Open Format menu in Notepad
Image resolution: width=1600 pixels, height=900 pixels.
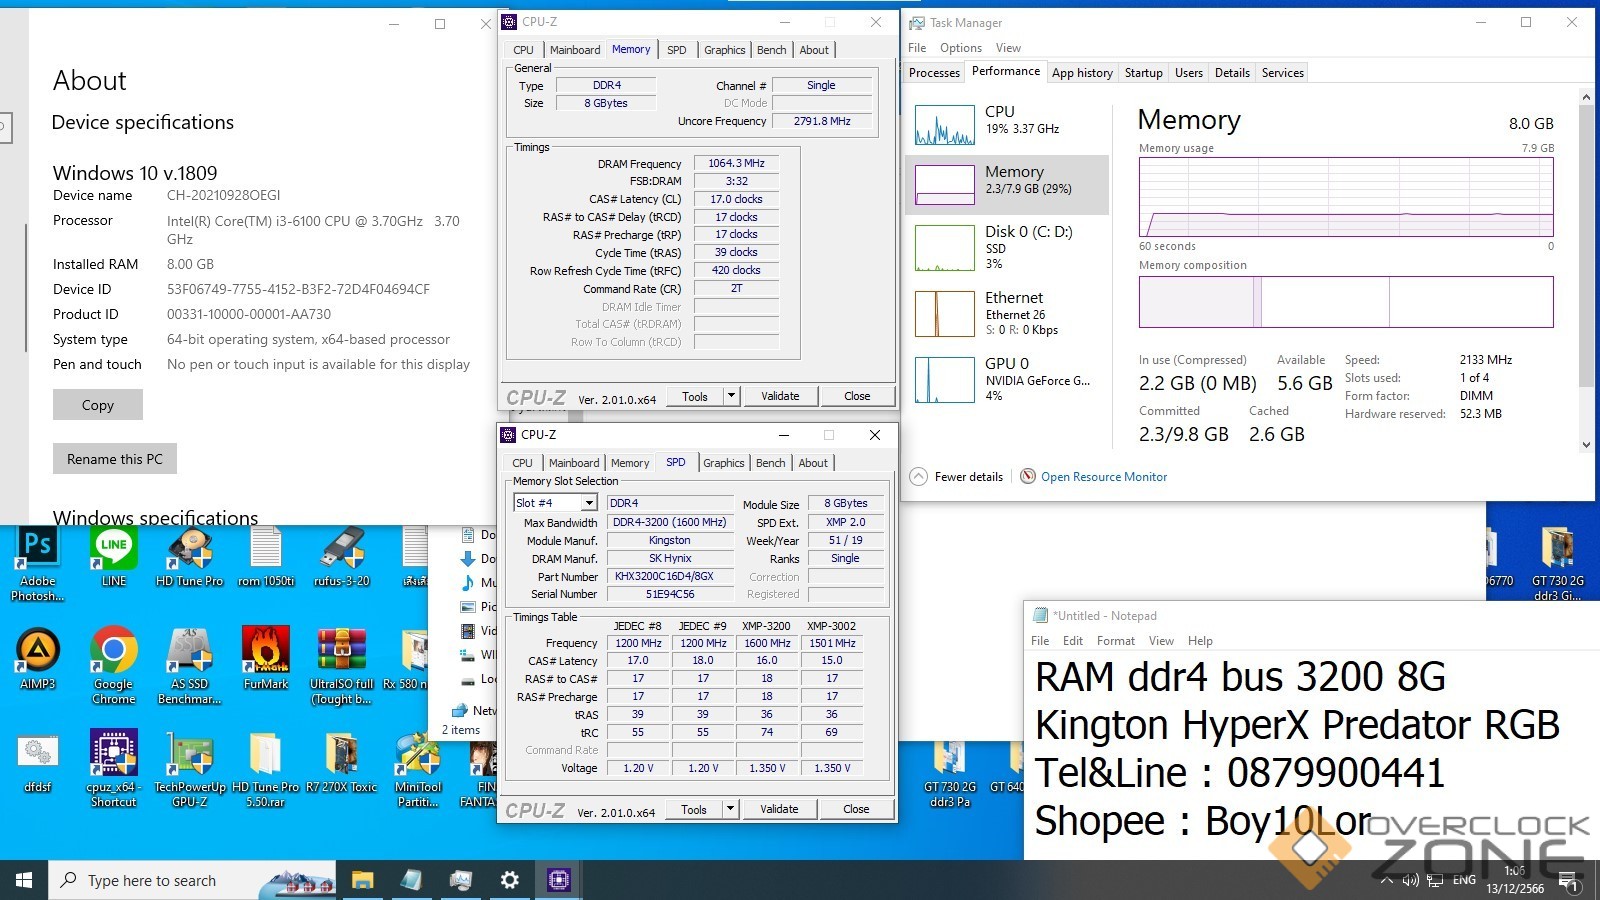click(x=1115, y=641)
